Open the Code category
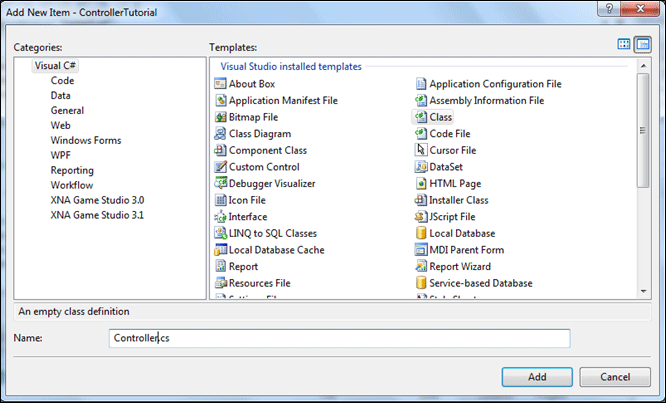The width and height of the screenshot is (666, 403). (62, 81)
